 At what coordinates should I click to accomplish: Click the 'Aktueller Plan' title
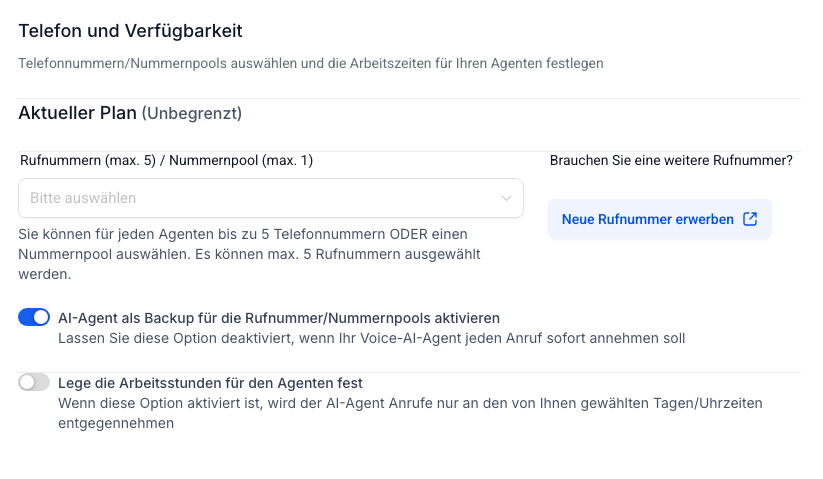[77, 113]
